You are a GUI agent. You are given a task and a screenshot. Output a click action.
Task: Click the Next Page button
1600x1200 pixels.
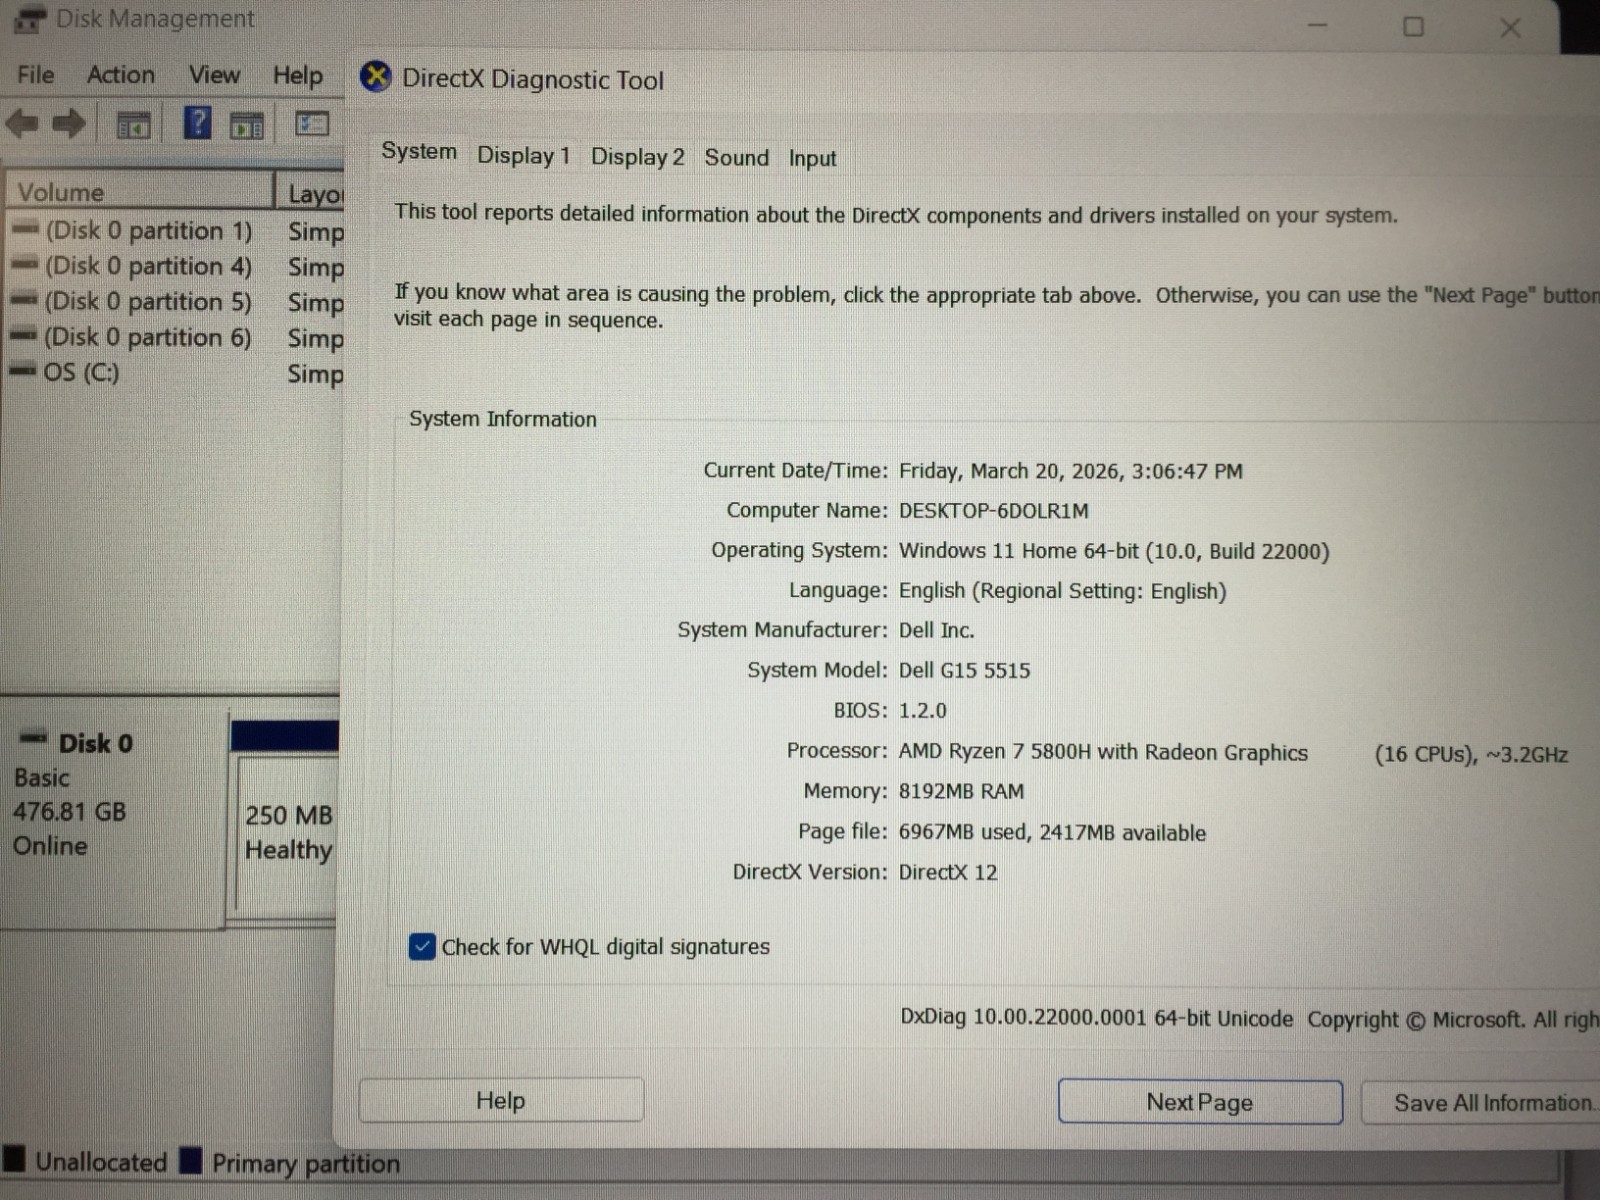[x=1200, y=1102]
